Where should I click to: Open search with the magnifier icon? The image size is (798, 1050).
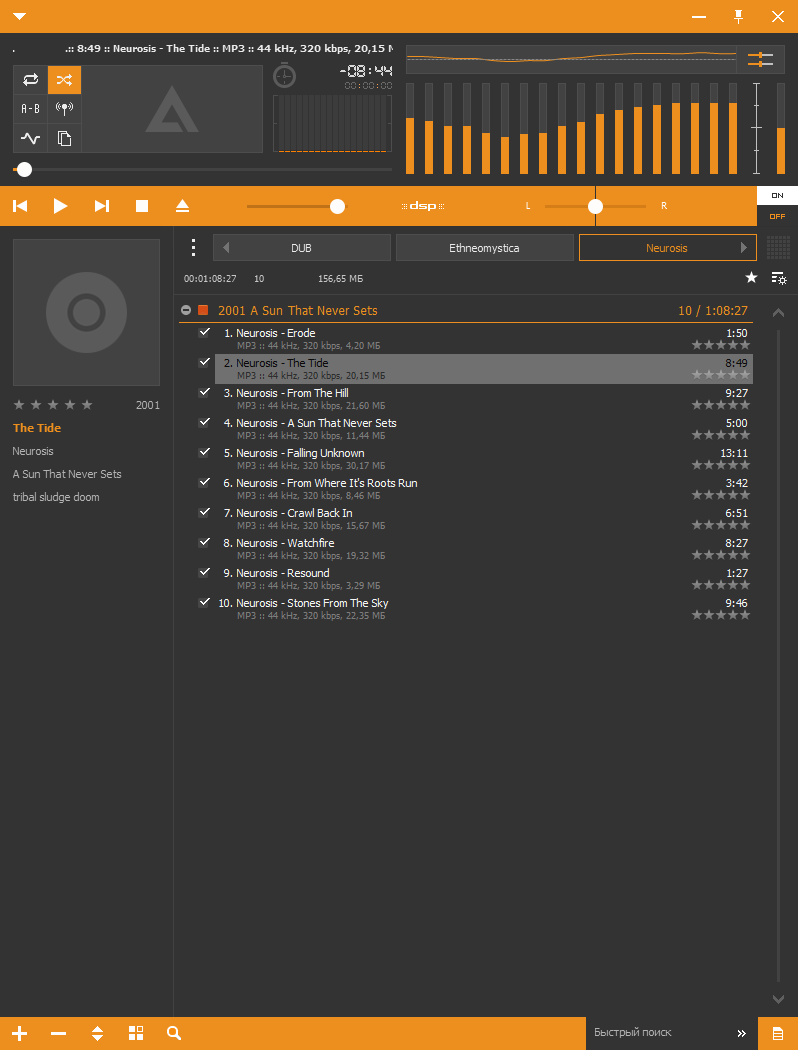[x=174, y=1033]
